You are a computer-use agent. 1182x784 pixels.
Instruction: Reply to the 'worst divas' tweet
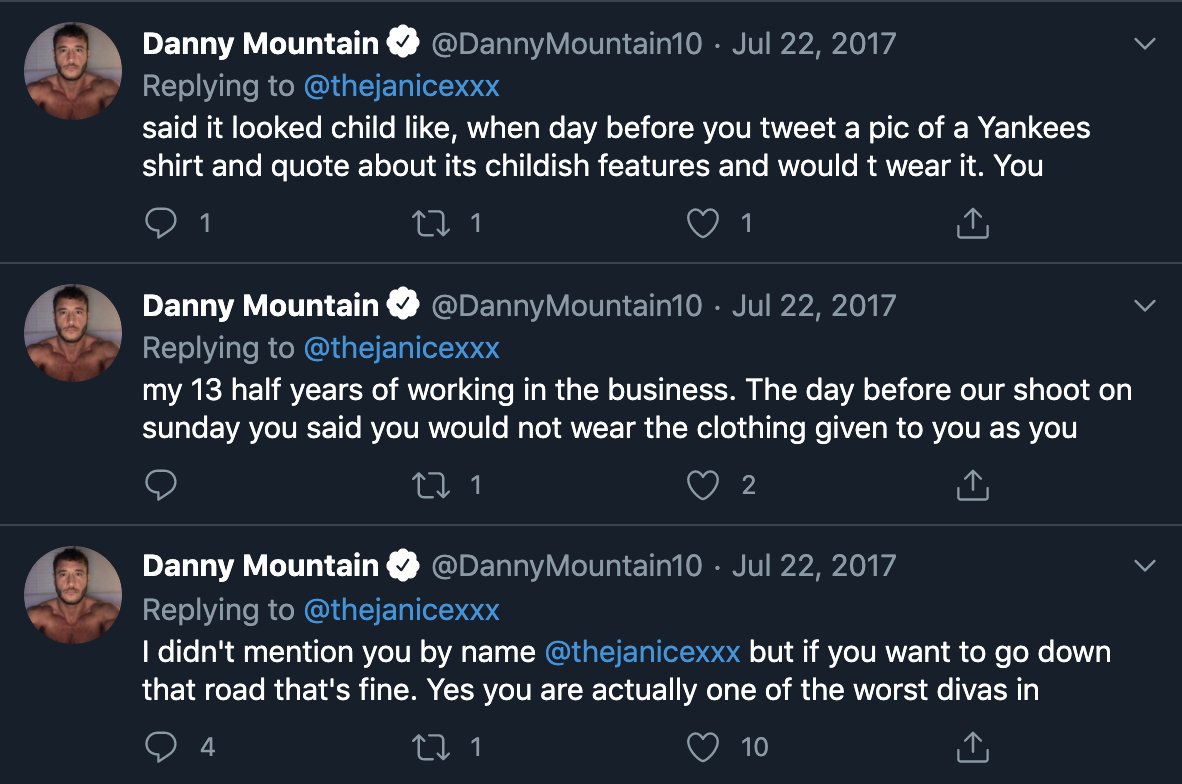point(161,747)
